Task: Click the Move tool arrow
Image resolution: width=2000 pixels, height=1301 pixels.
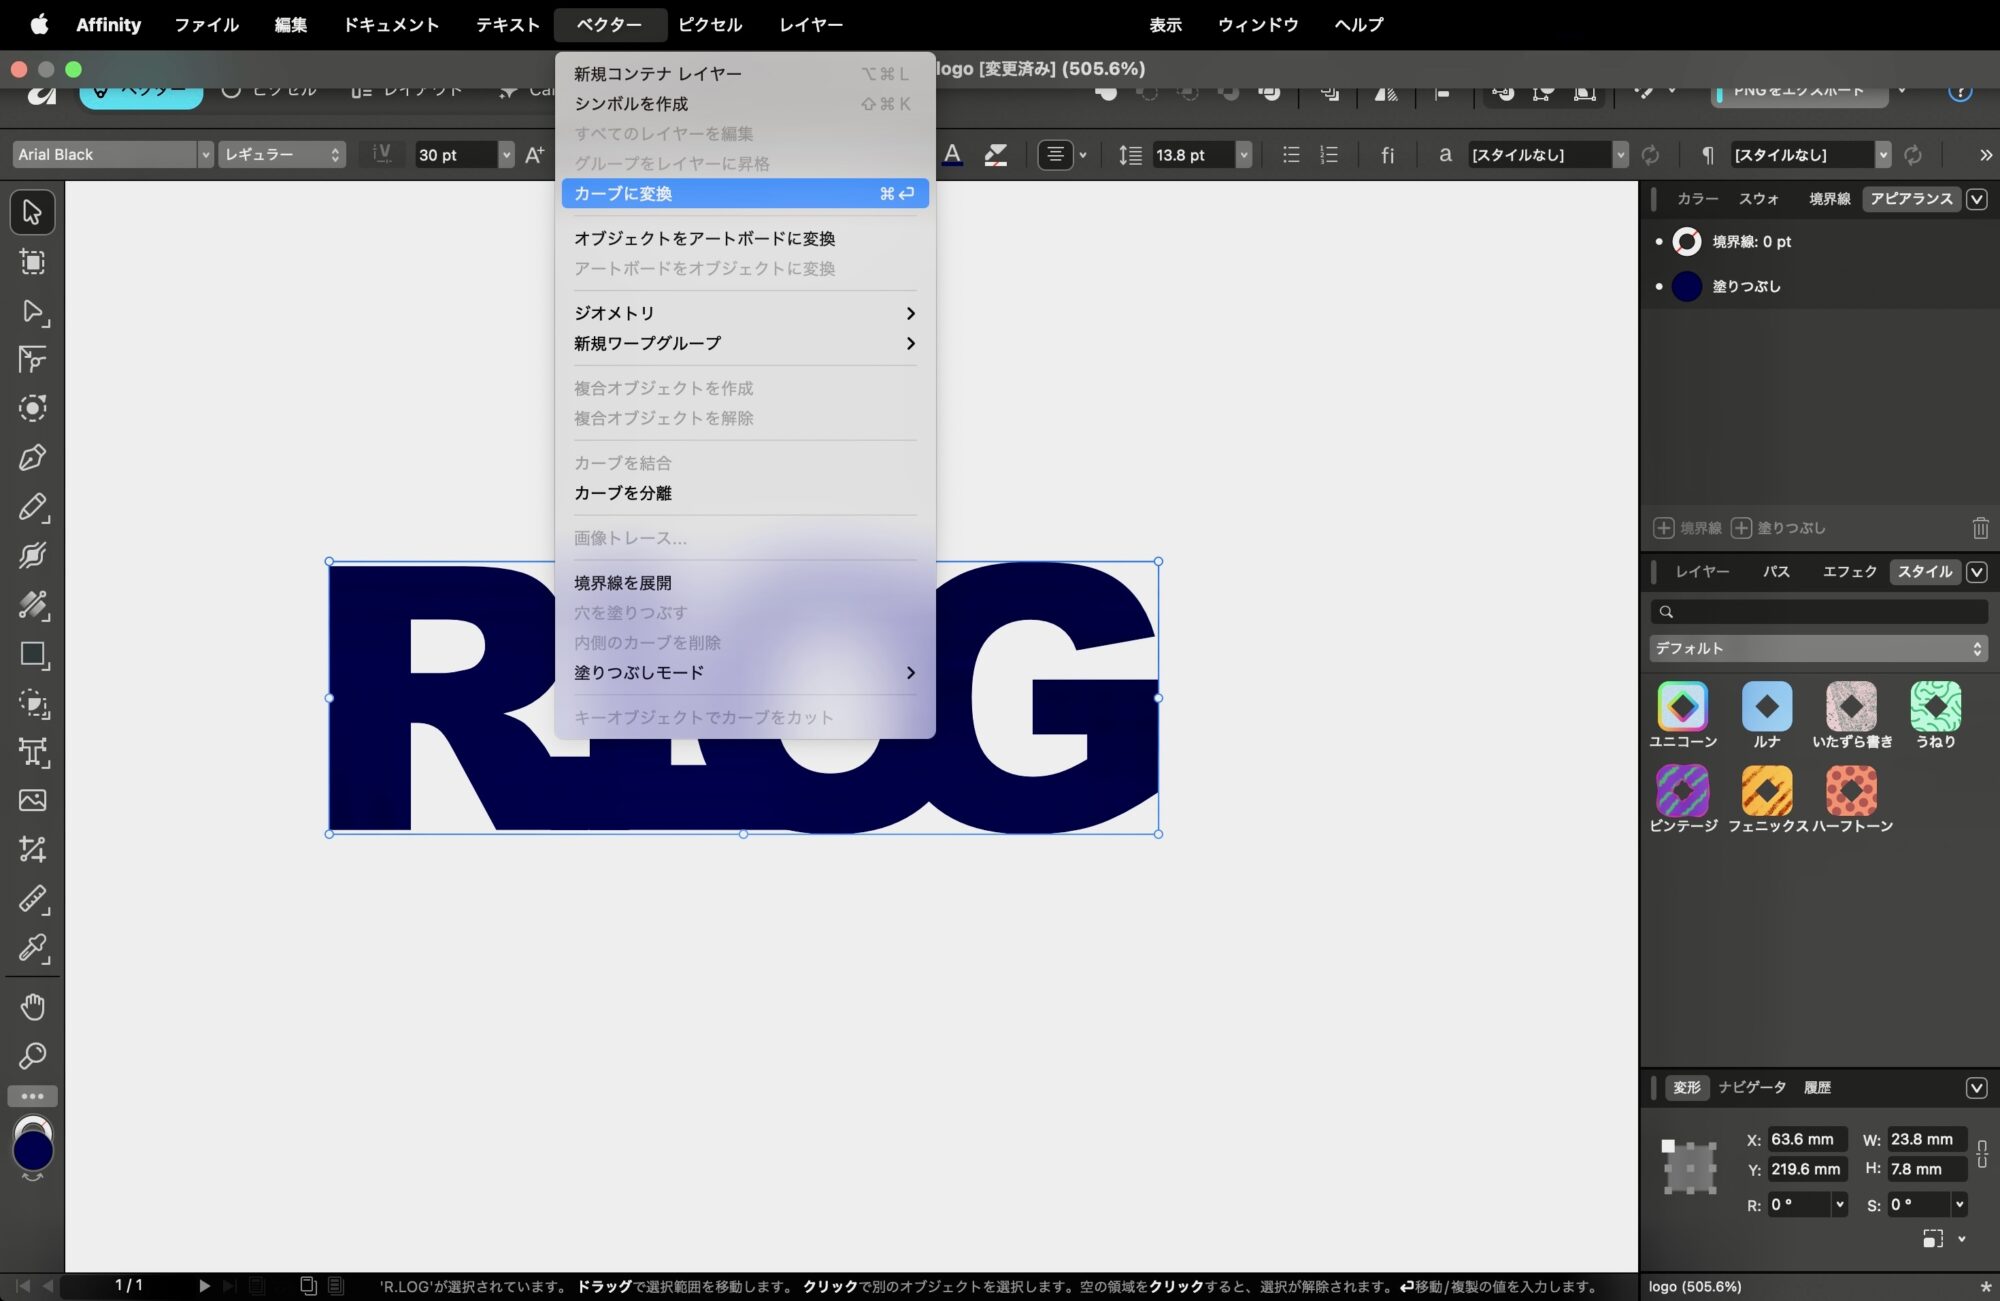Action: tap(32, 212)
